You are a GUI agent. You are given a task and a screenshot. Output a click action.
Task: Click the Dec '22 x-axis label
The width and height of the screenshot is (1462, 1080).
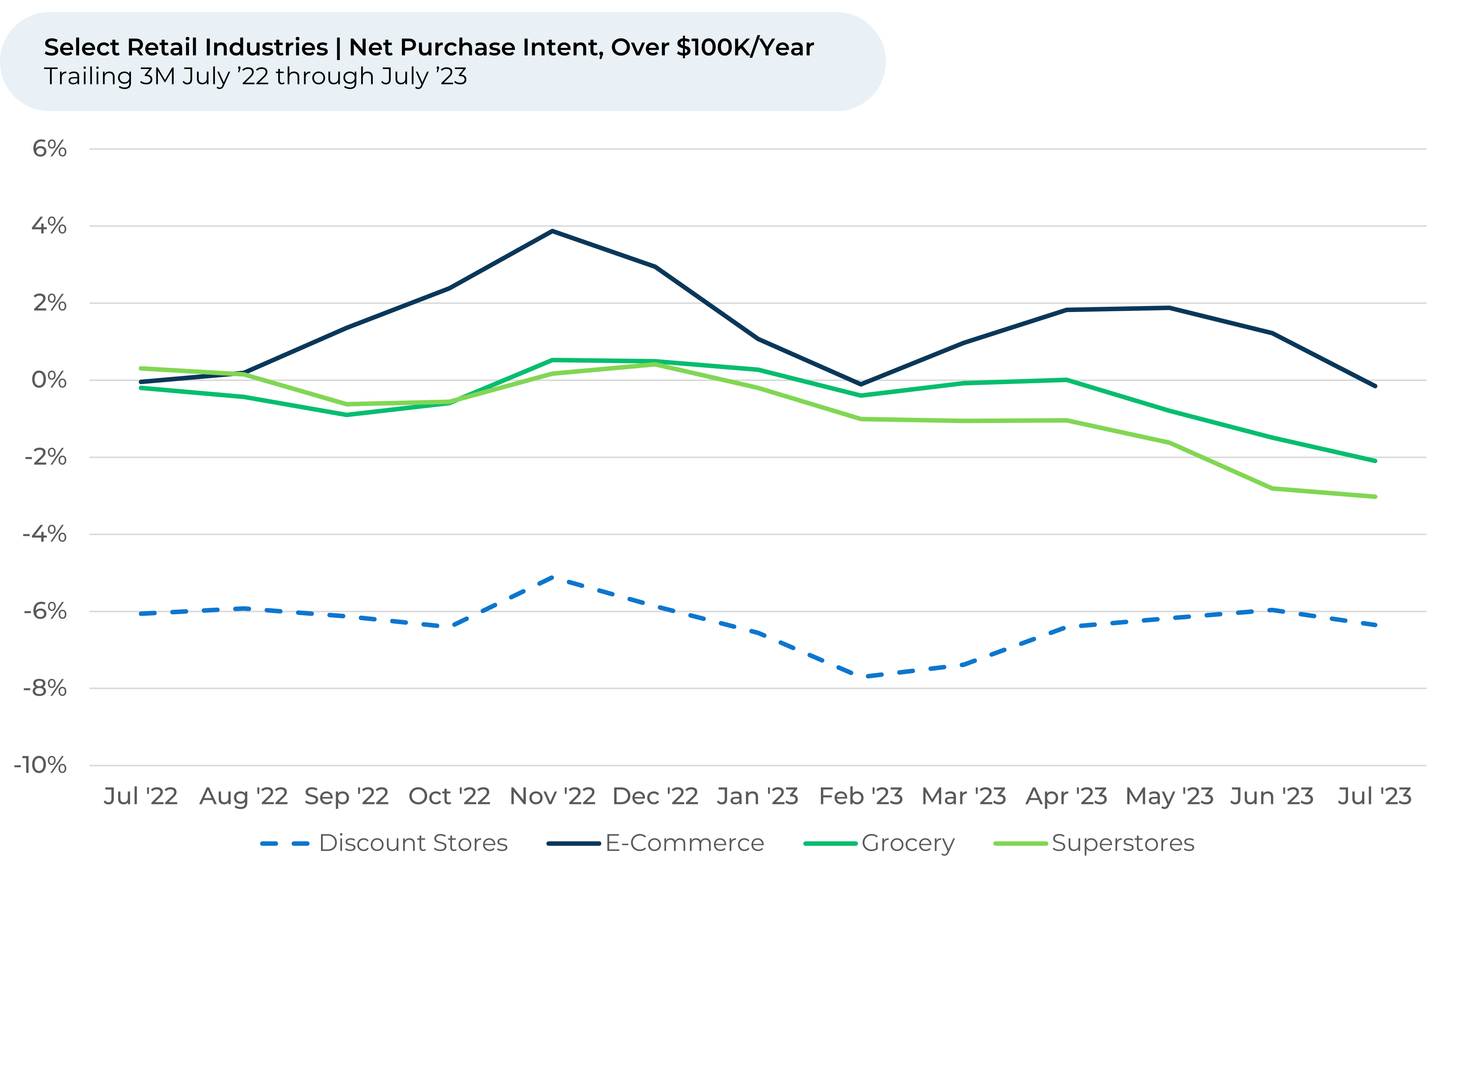[655, 796]
